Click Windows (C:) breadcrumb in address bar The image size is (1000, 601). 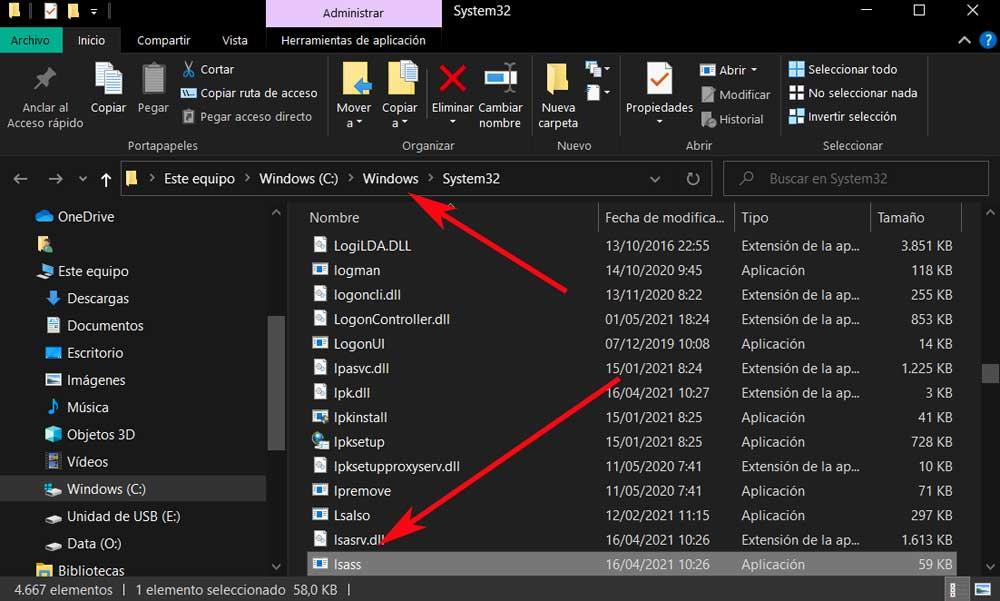click(x=298, y=179)
